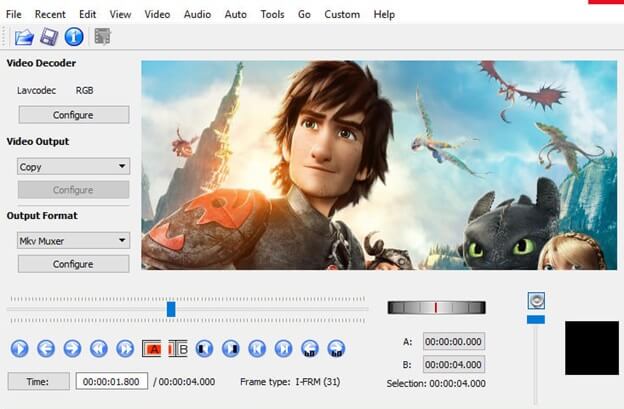
Task: Set selection start marker A
Action: (x=152, y=349)
